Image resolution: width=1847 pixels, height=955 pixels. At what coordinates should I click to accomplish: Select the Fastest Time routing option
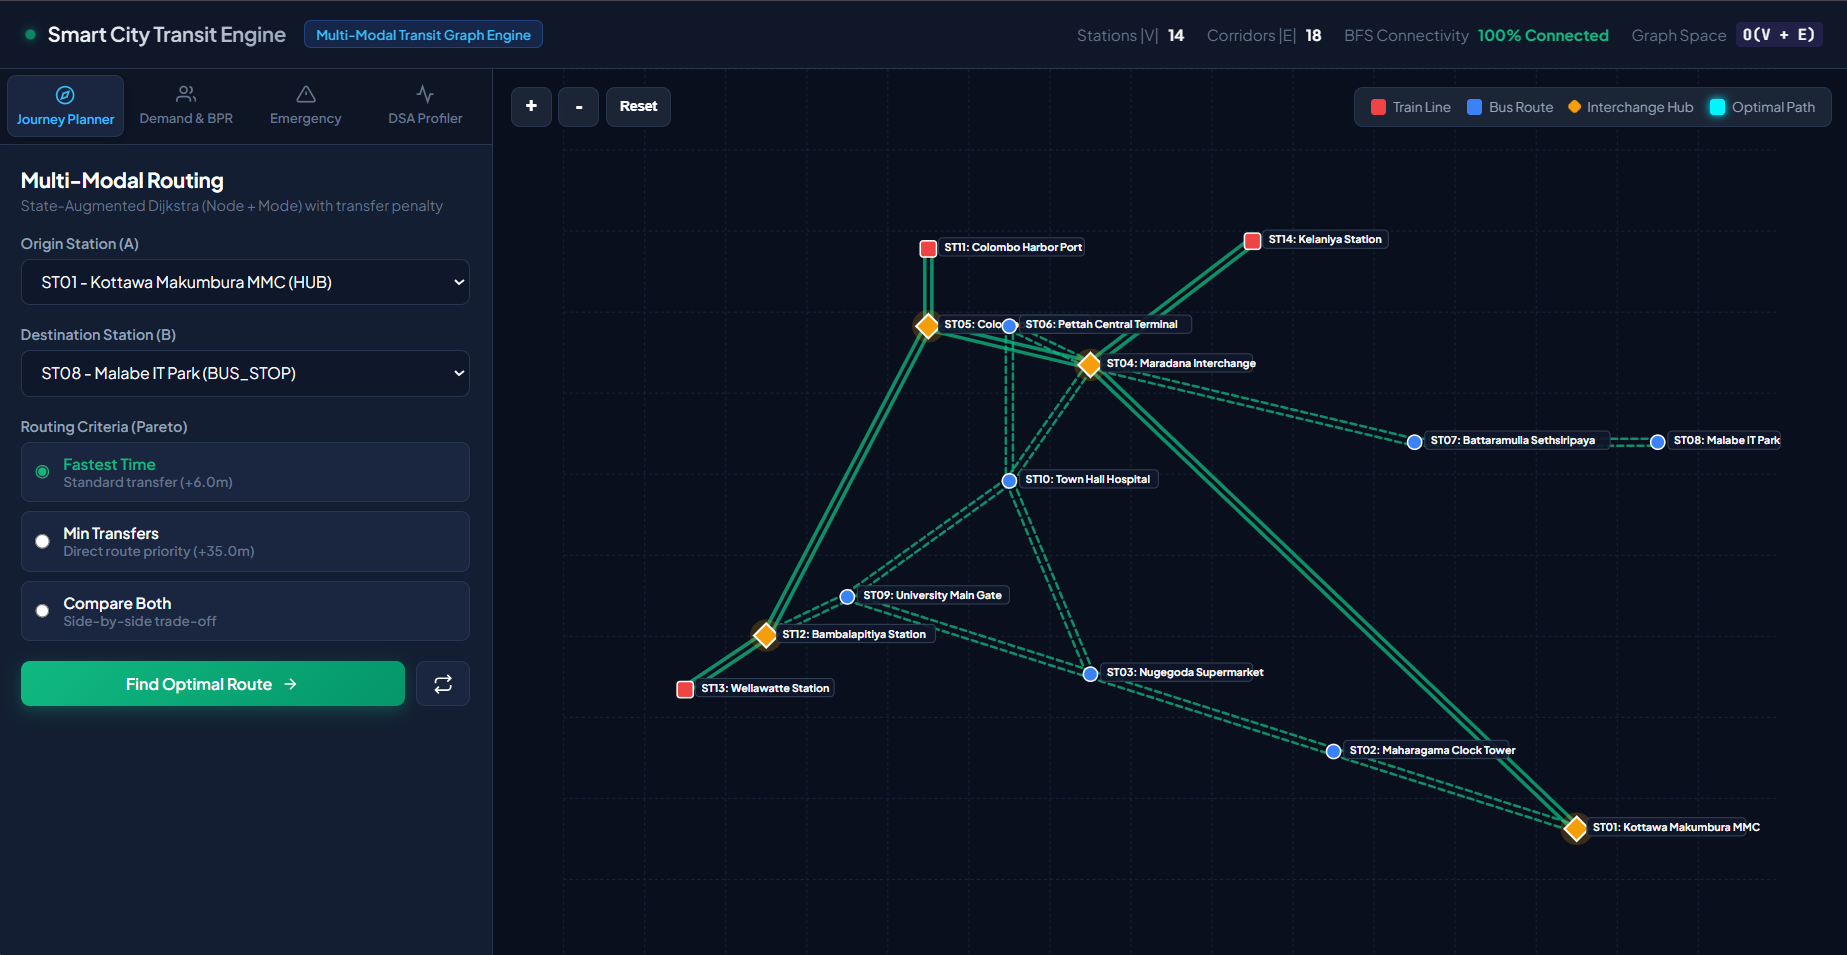[245, 472]
